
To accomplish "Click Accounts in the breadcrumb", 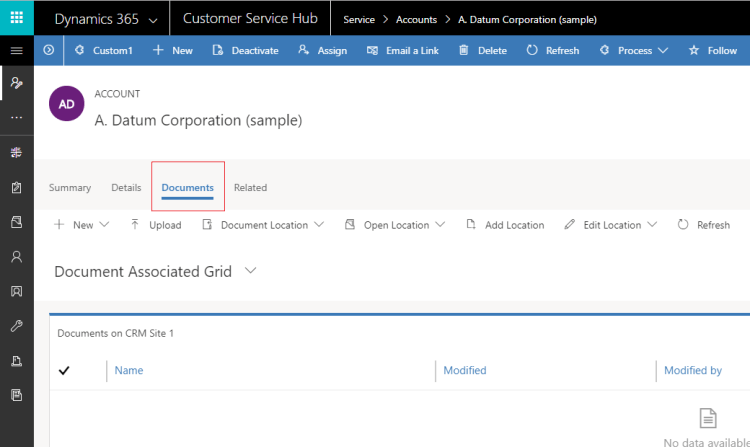I will 417,20.
